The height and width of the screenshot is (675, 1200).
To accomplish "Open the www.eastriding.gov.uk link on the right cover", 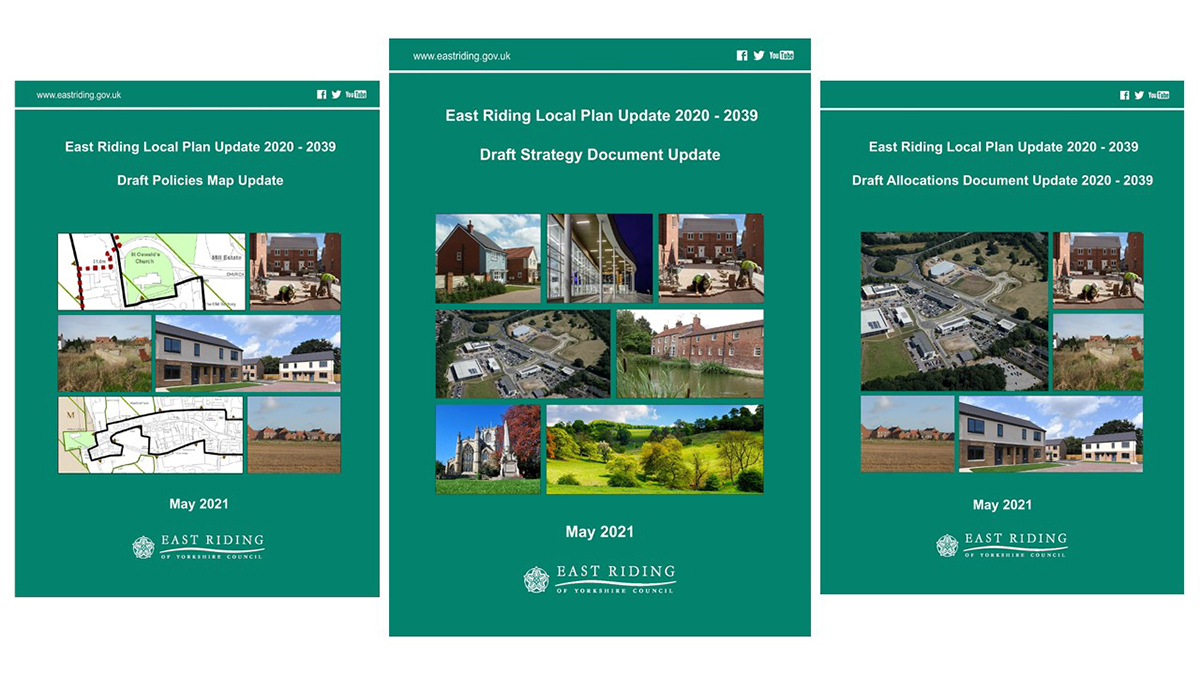I will pos(880,95).
